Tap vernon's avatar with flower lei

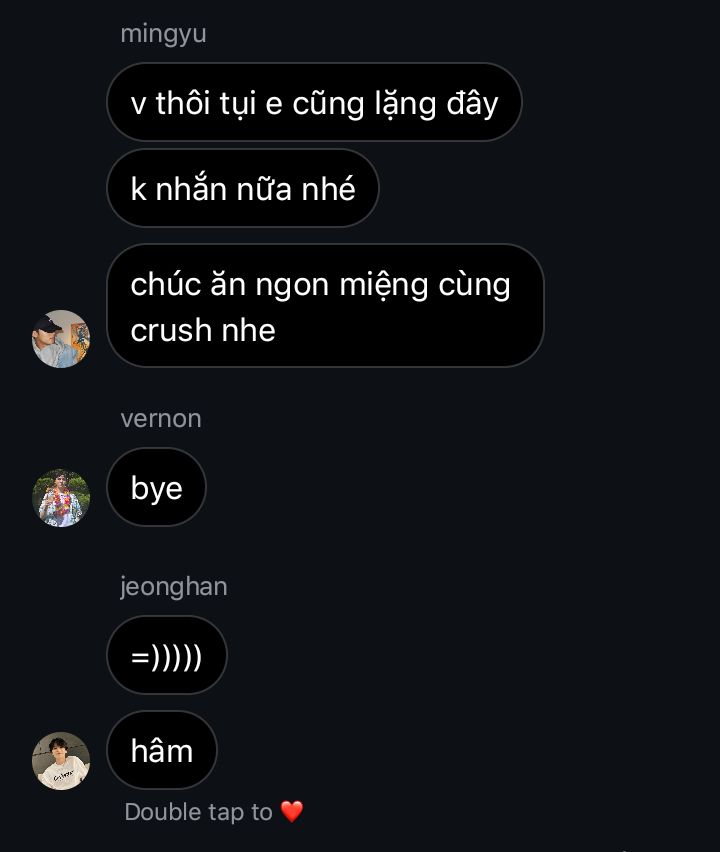click(61, 498)
